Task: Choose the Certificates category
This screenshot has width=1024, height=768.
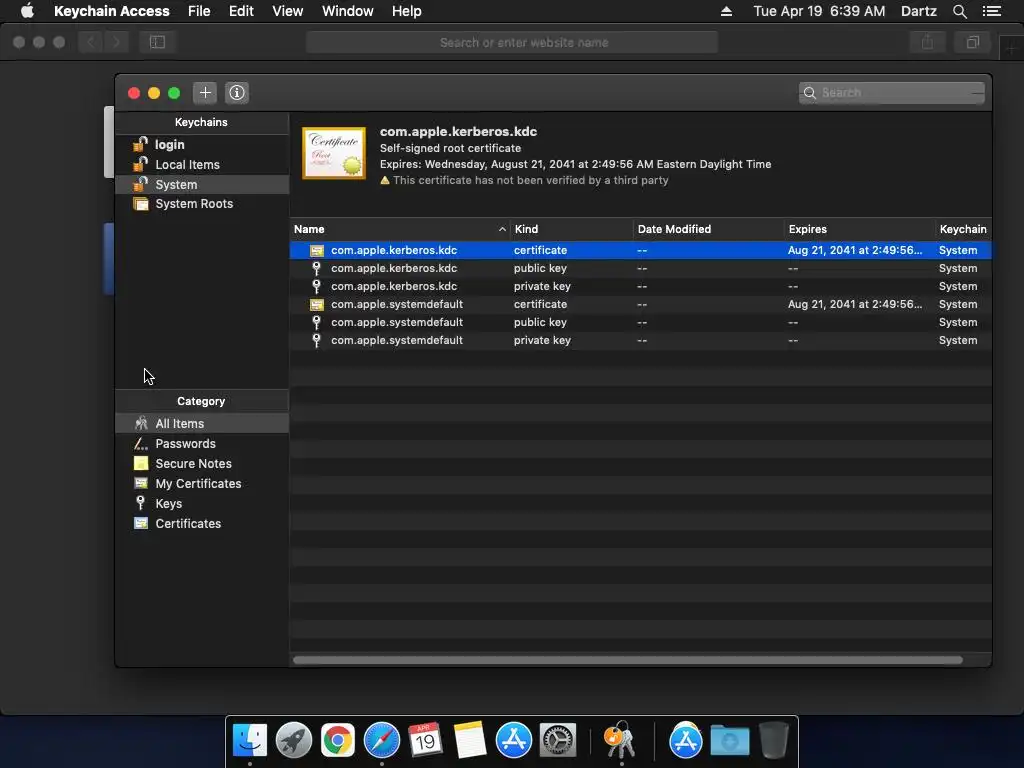Action: click(x=202, y=523)
